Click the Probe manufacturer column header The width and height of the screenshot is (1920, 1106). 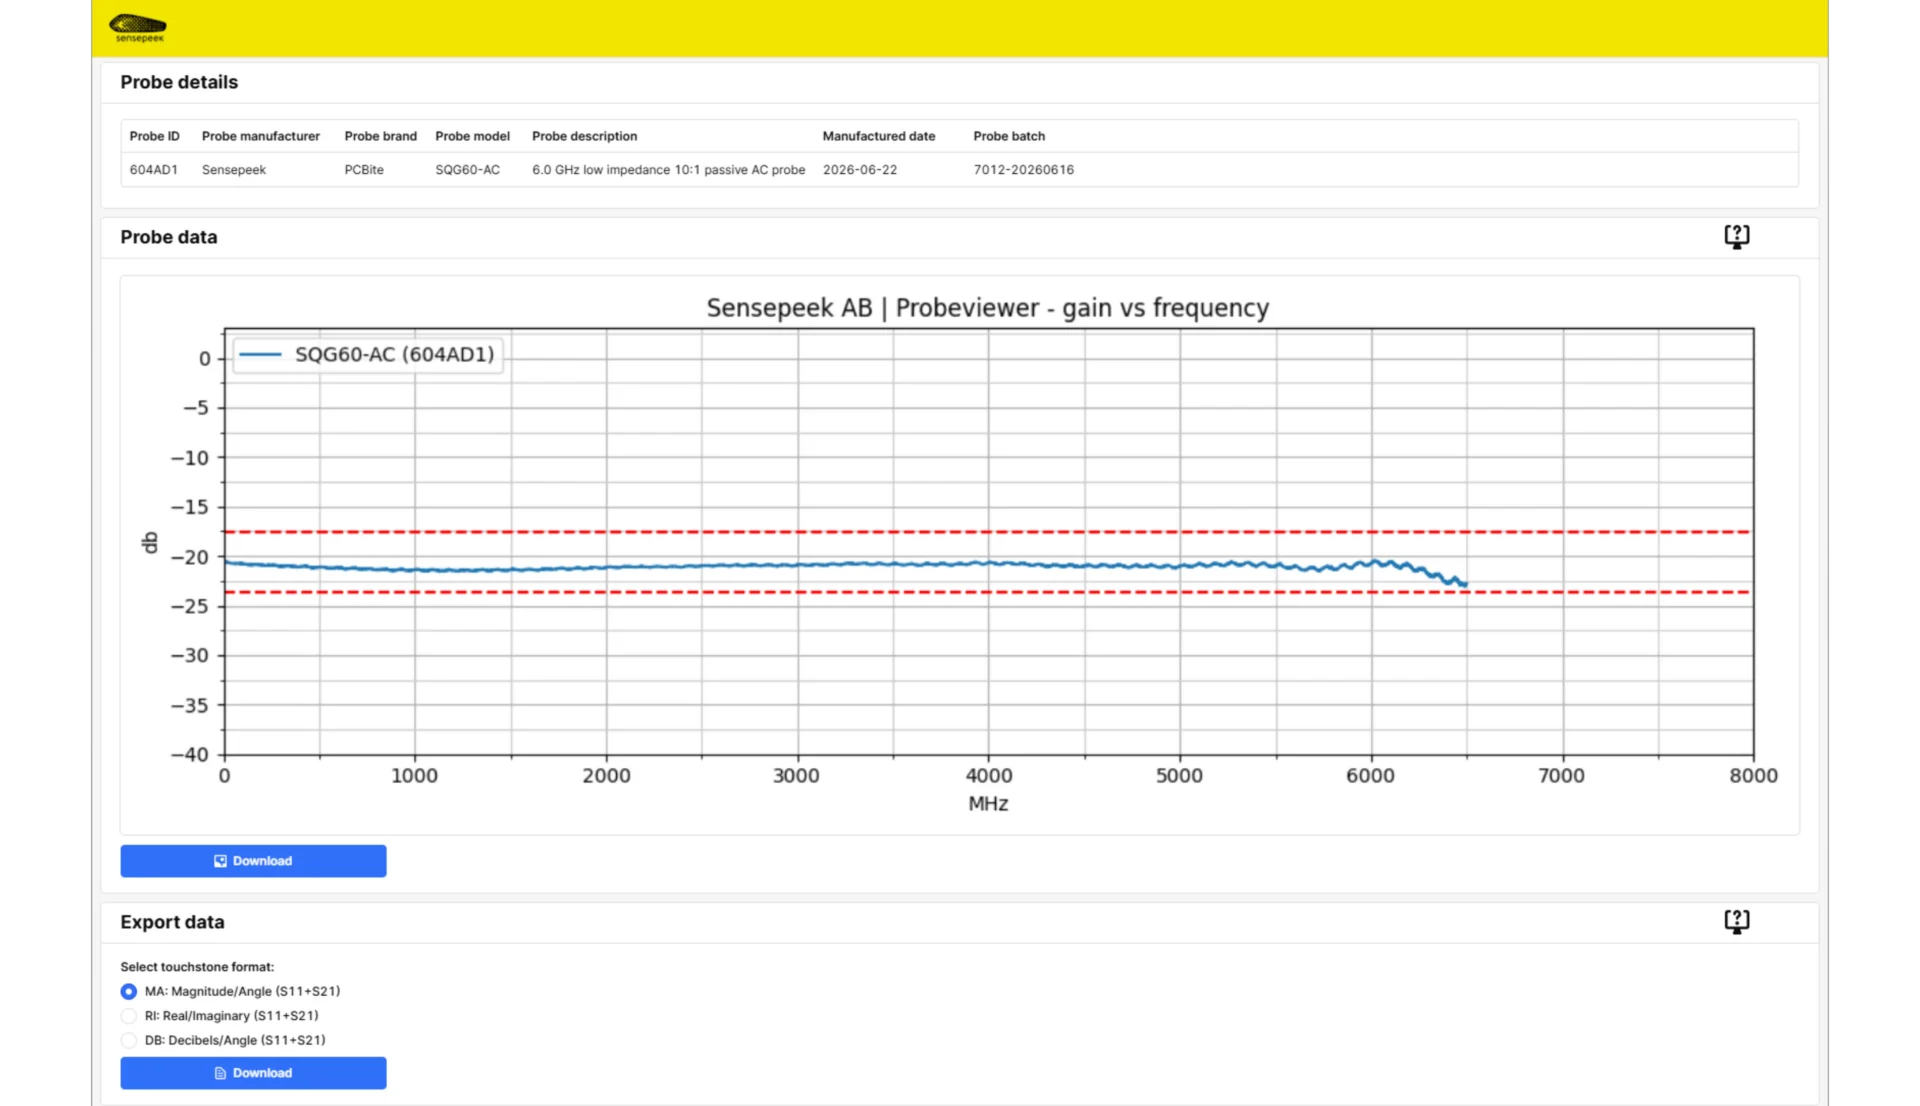pyautogui.click(x=261, y=136)
